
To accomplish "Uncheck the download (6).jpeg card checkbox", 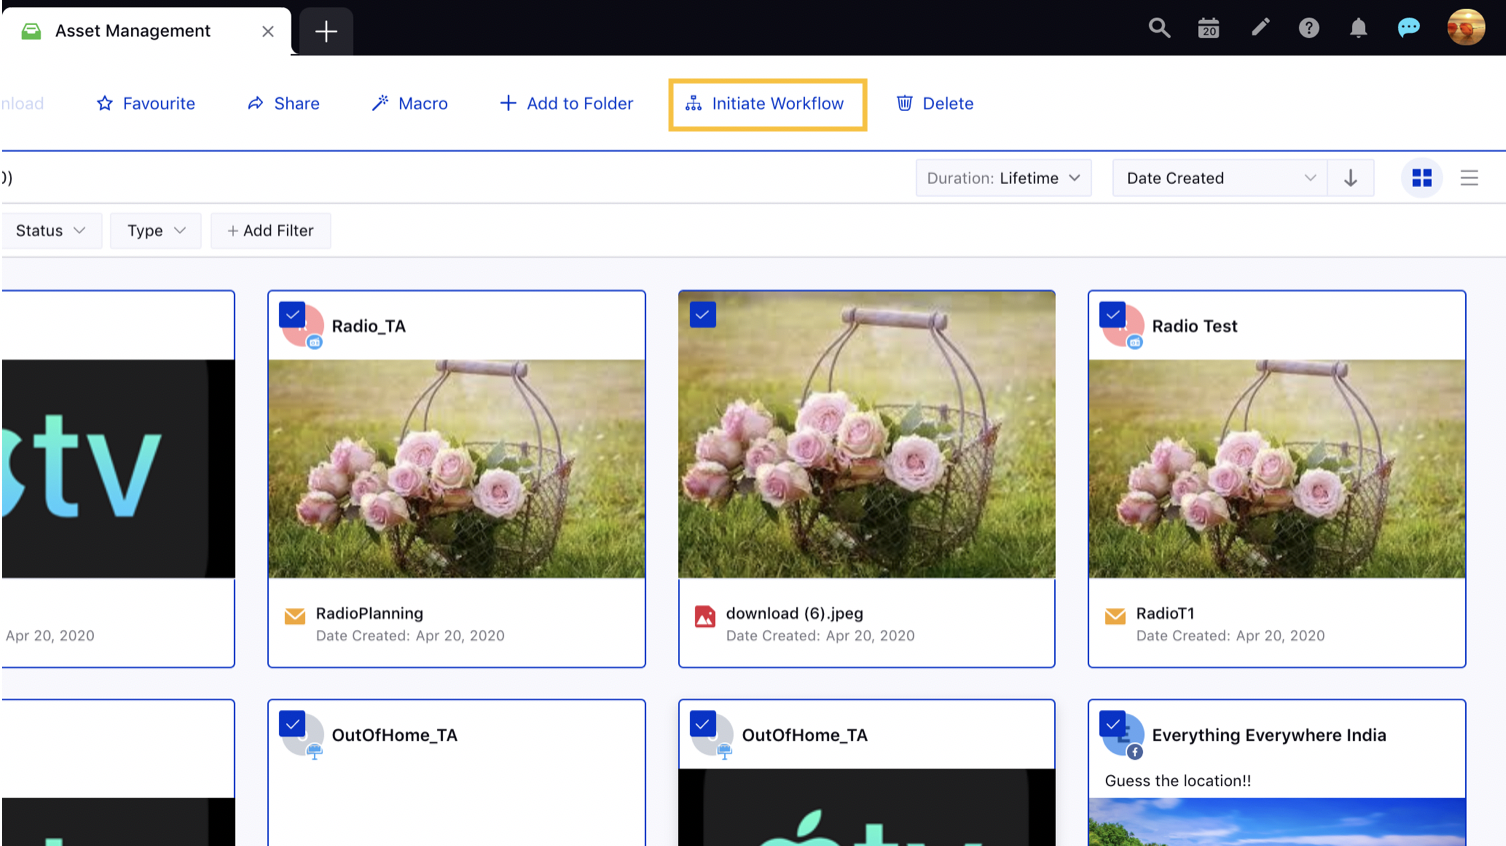I will click(x=703, y=315).
